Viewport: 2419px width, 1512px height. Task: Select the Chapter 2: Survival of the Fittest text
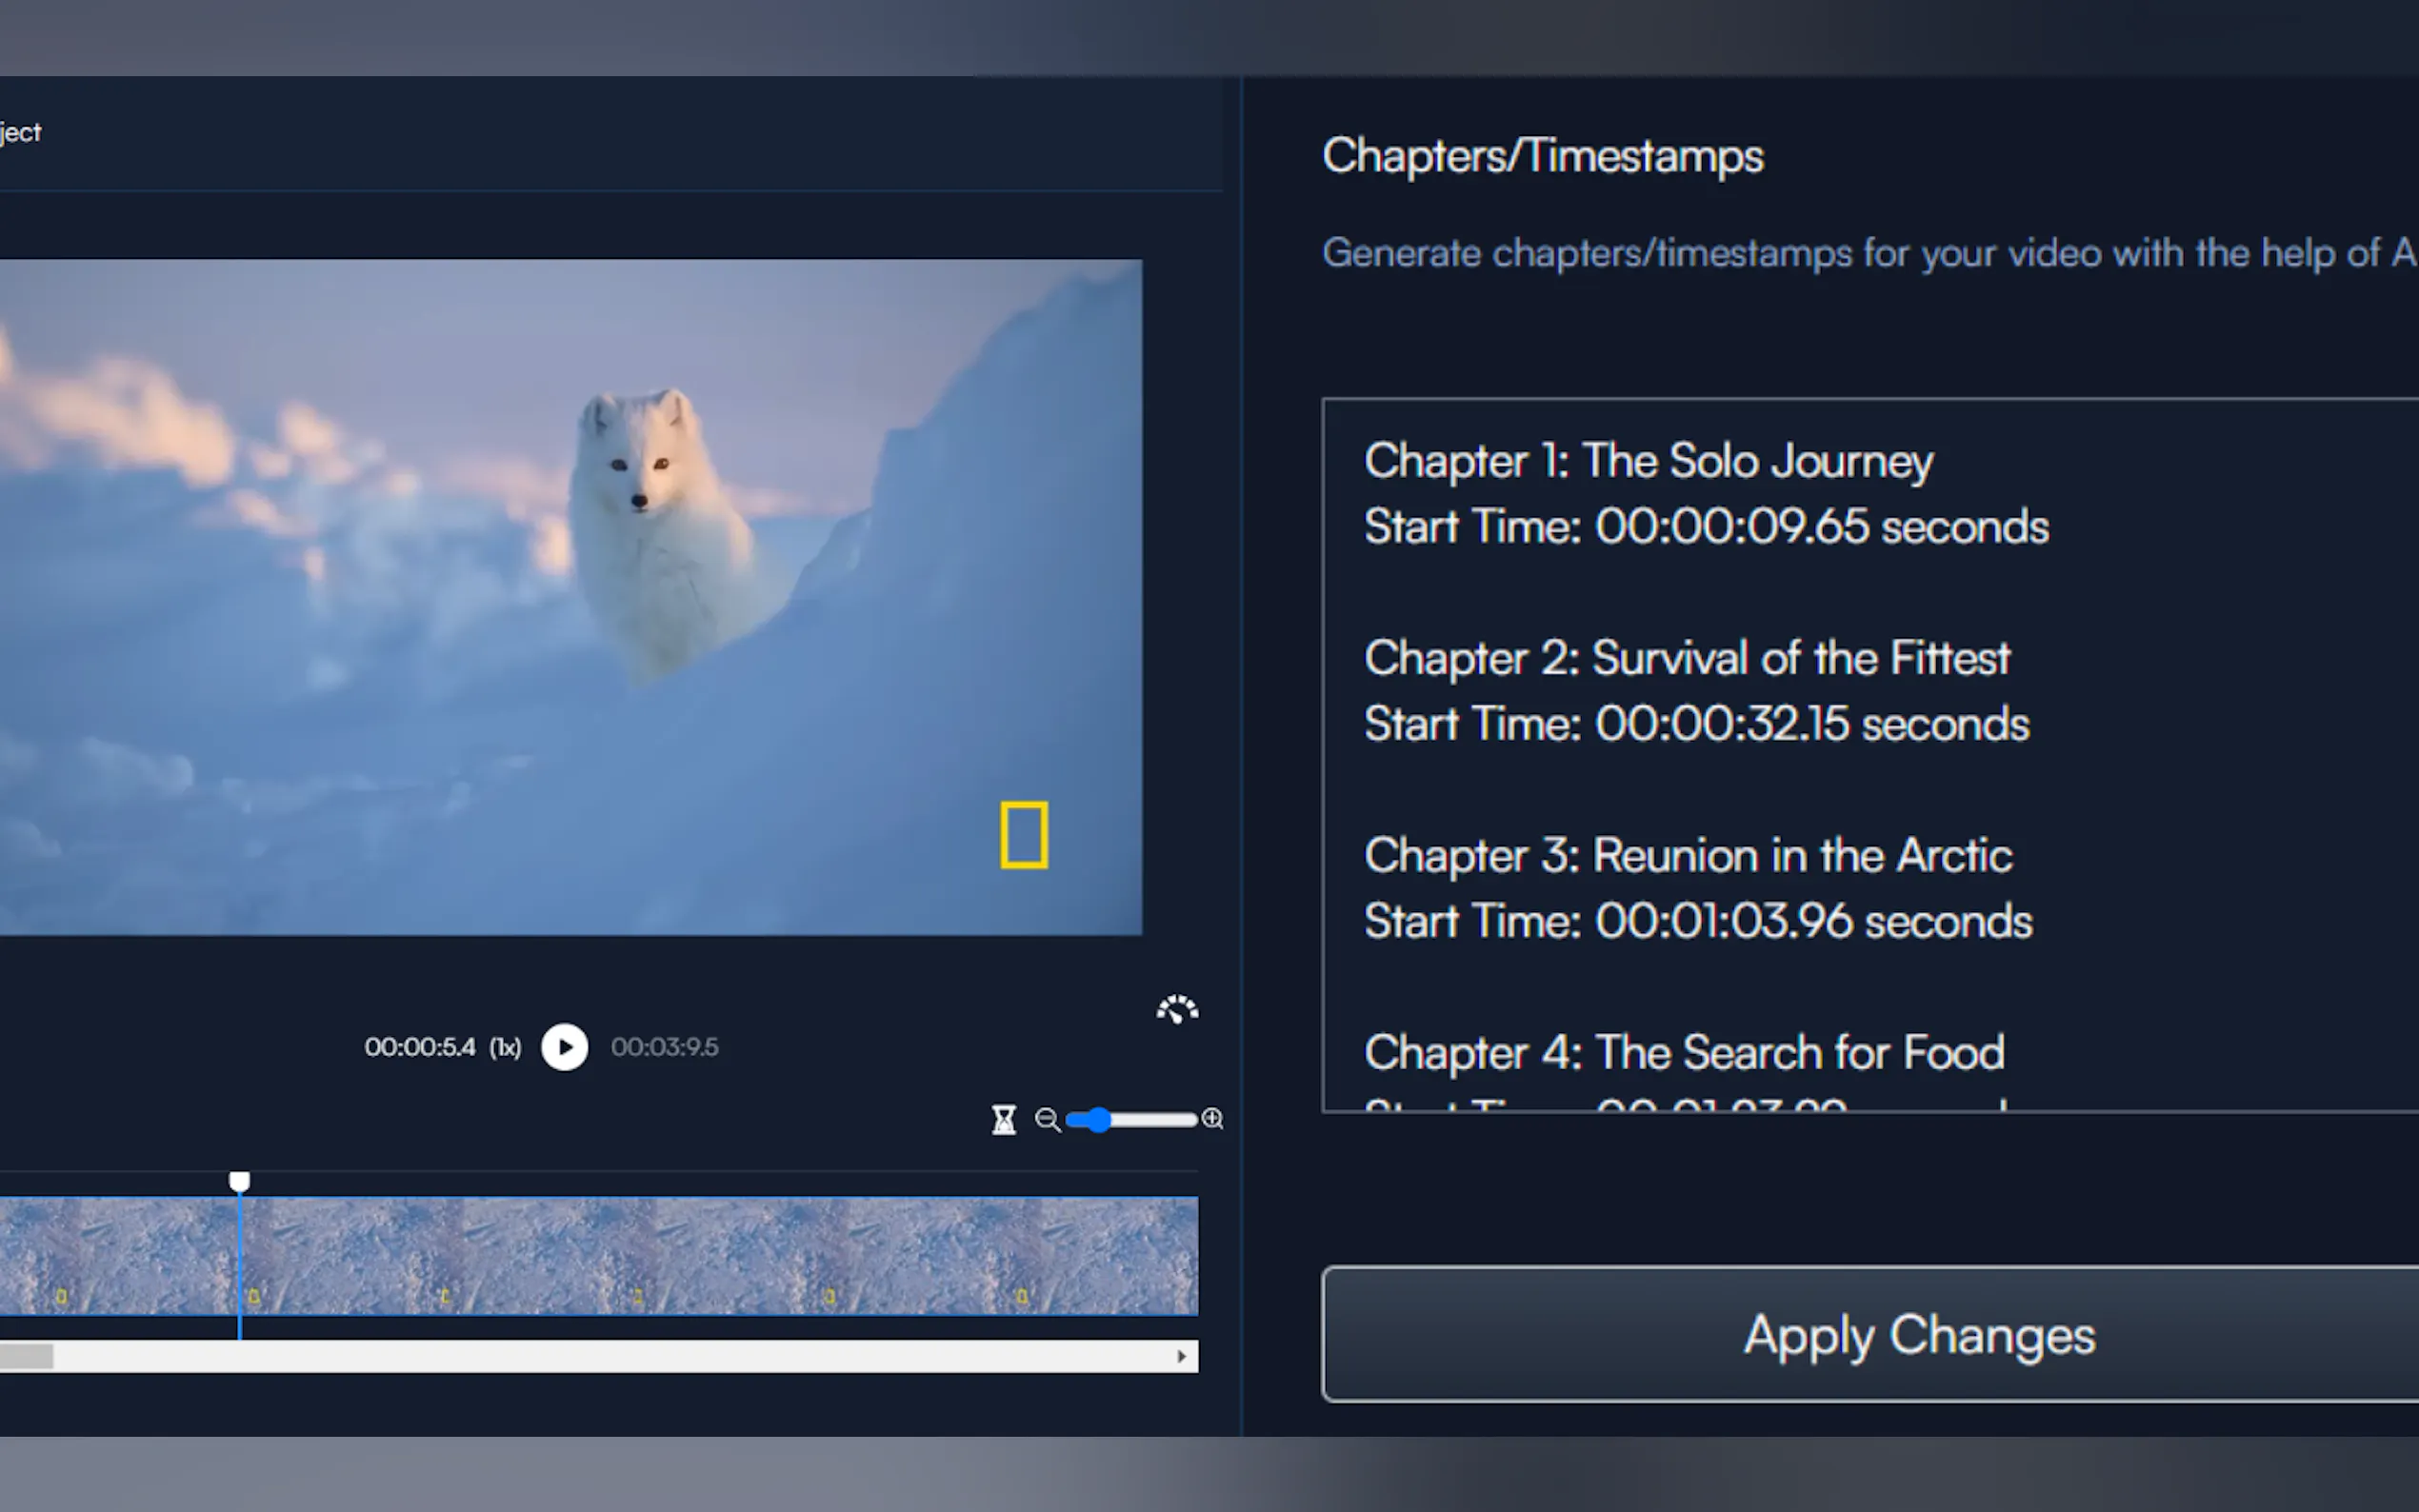[x=1686, y=658]
